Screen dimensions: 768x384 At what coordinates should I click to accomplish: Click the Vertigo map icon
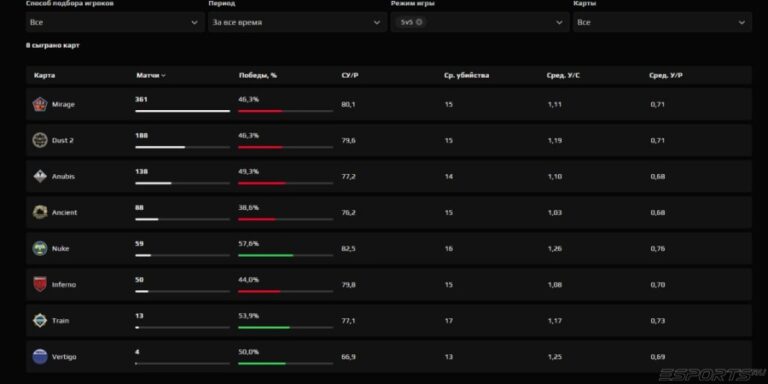tap(40, 357)
